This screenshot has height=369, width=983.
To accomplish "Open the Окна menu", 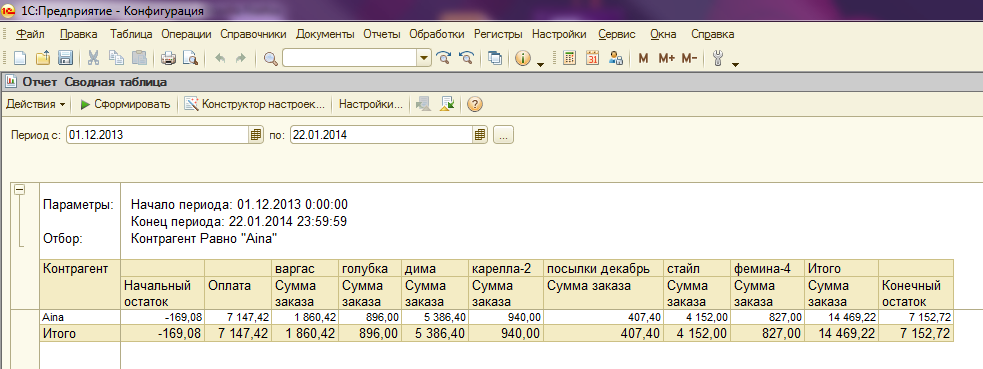I will [x=663, y=34].
